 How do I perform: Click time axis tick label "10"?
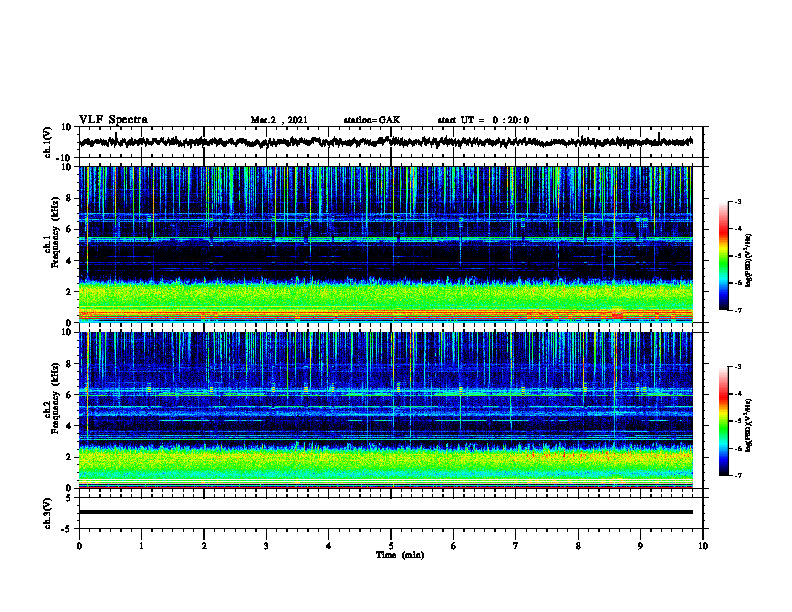coord(703,546)
